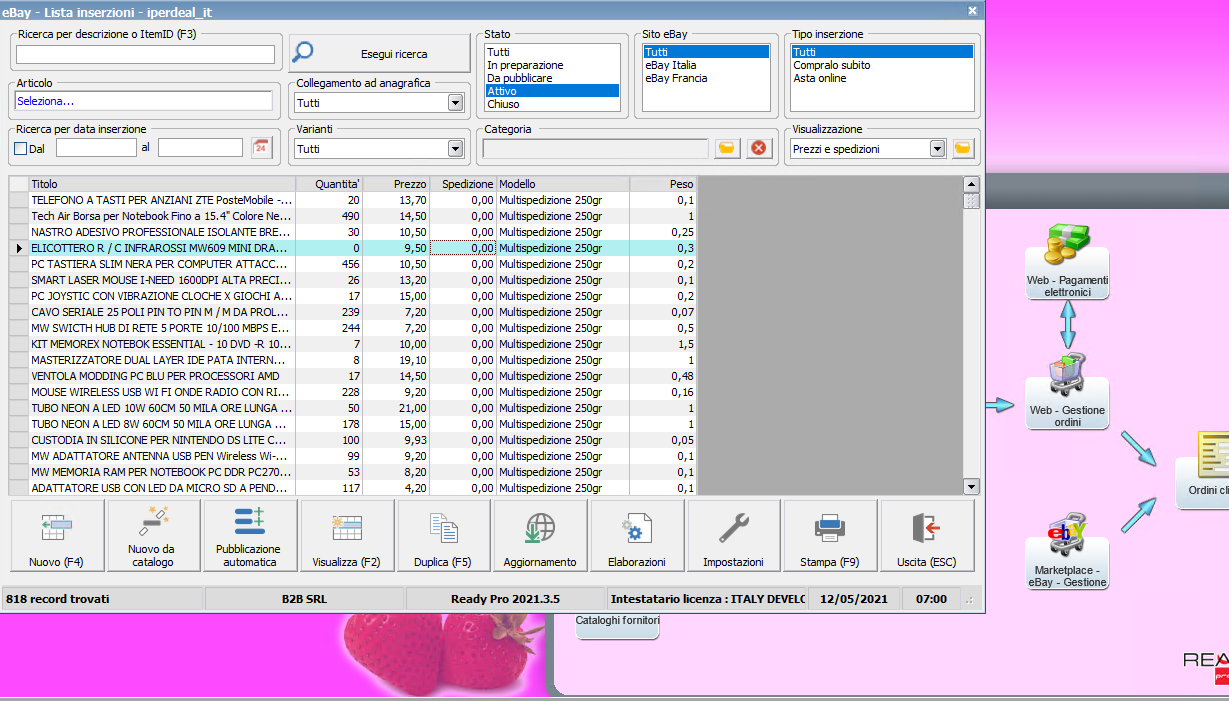Select In preparazione in the Stato list
Screen dimensions: 1229x701
552,65
